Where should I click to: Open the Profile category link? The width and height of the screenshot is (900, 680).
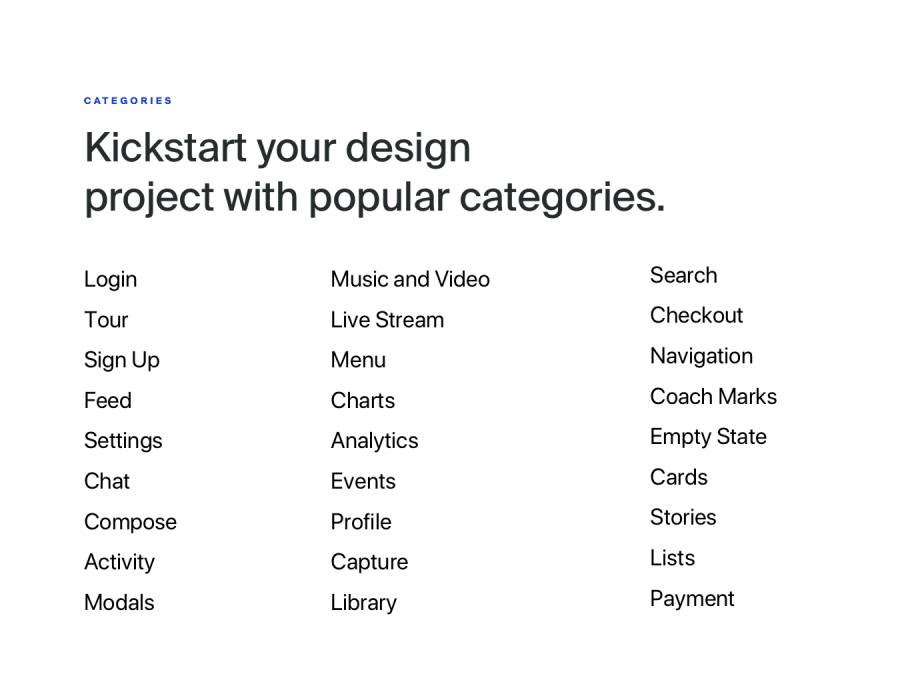click(361, 522)
